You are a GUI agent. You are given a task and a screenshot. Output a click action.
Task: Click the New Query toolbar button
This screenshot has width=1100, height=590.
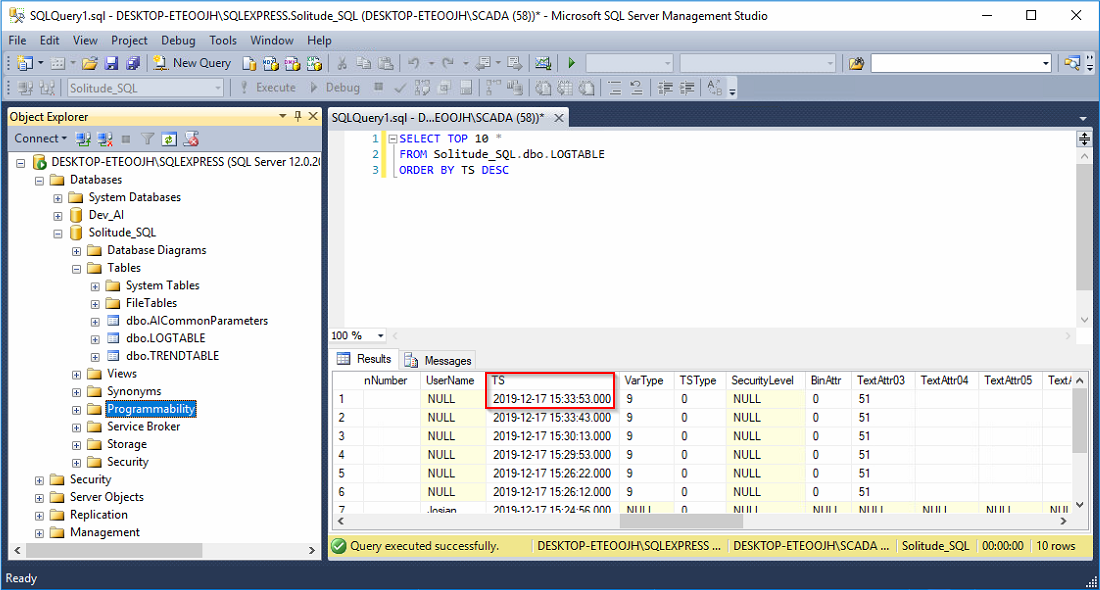pyautogui.click(x=192, y=63)
